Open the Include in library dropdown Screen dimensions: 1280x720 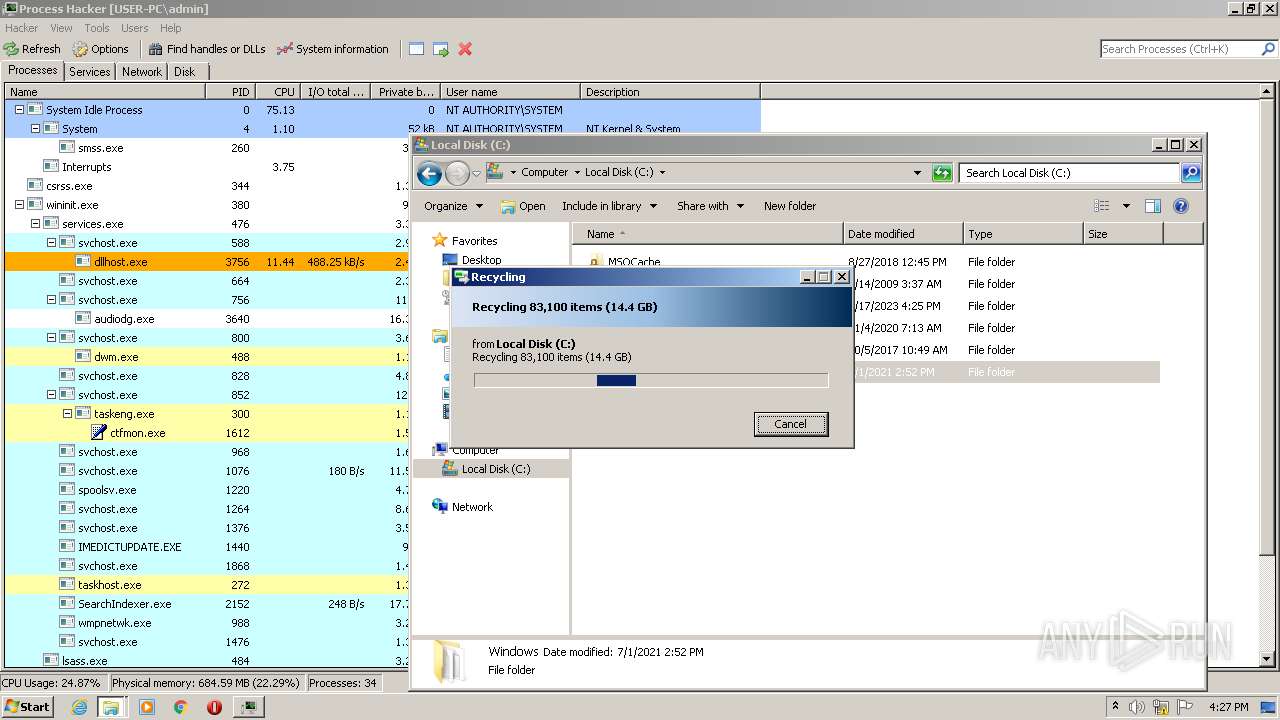point(609,206)
